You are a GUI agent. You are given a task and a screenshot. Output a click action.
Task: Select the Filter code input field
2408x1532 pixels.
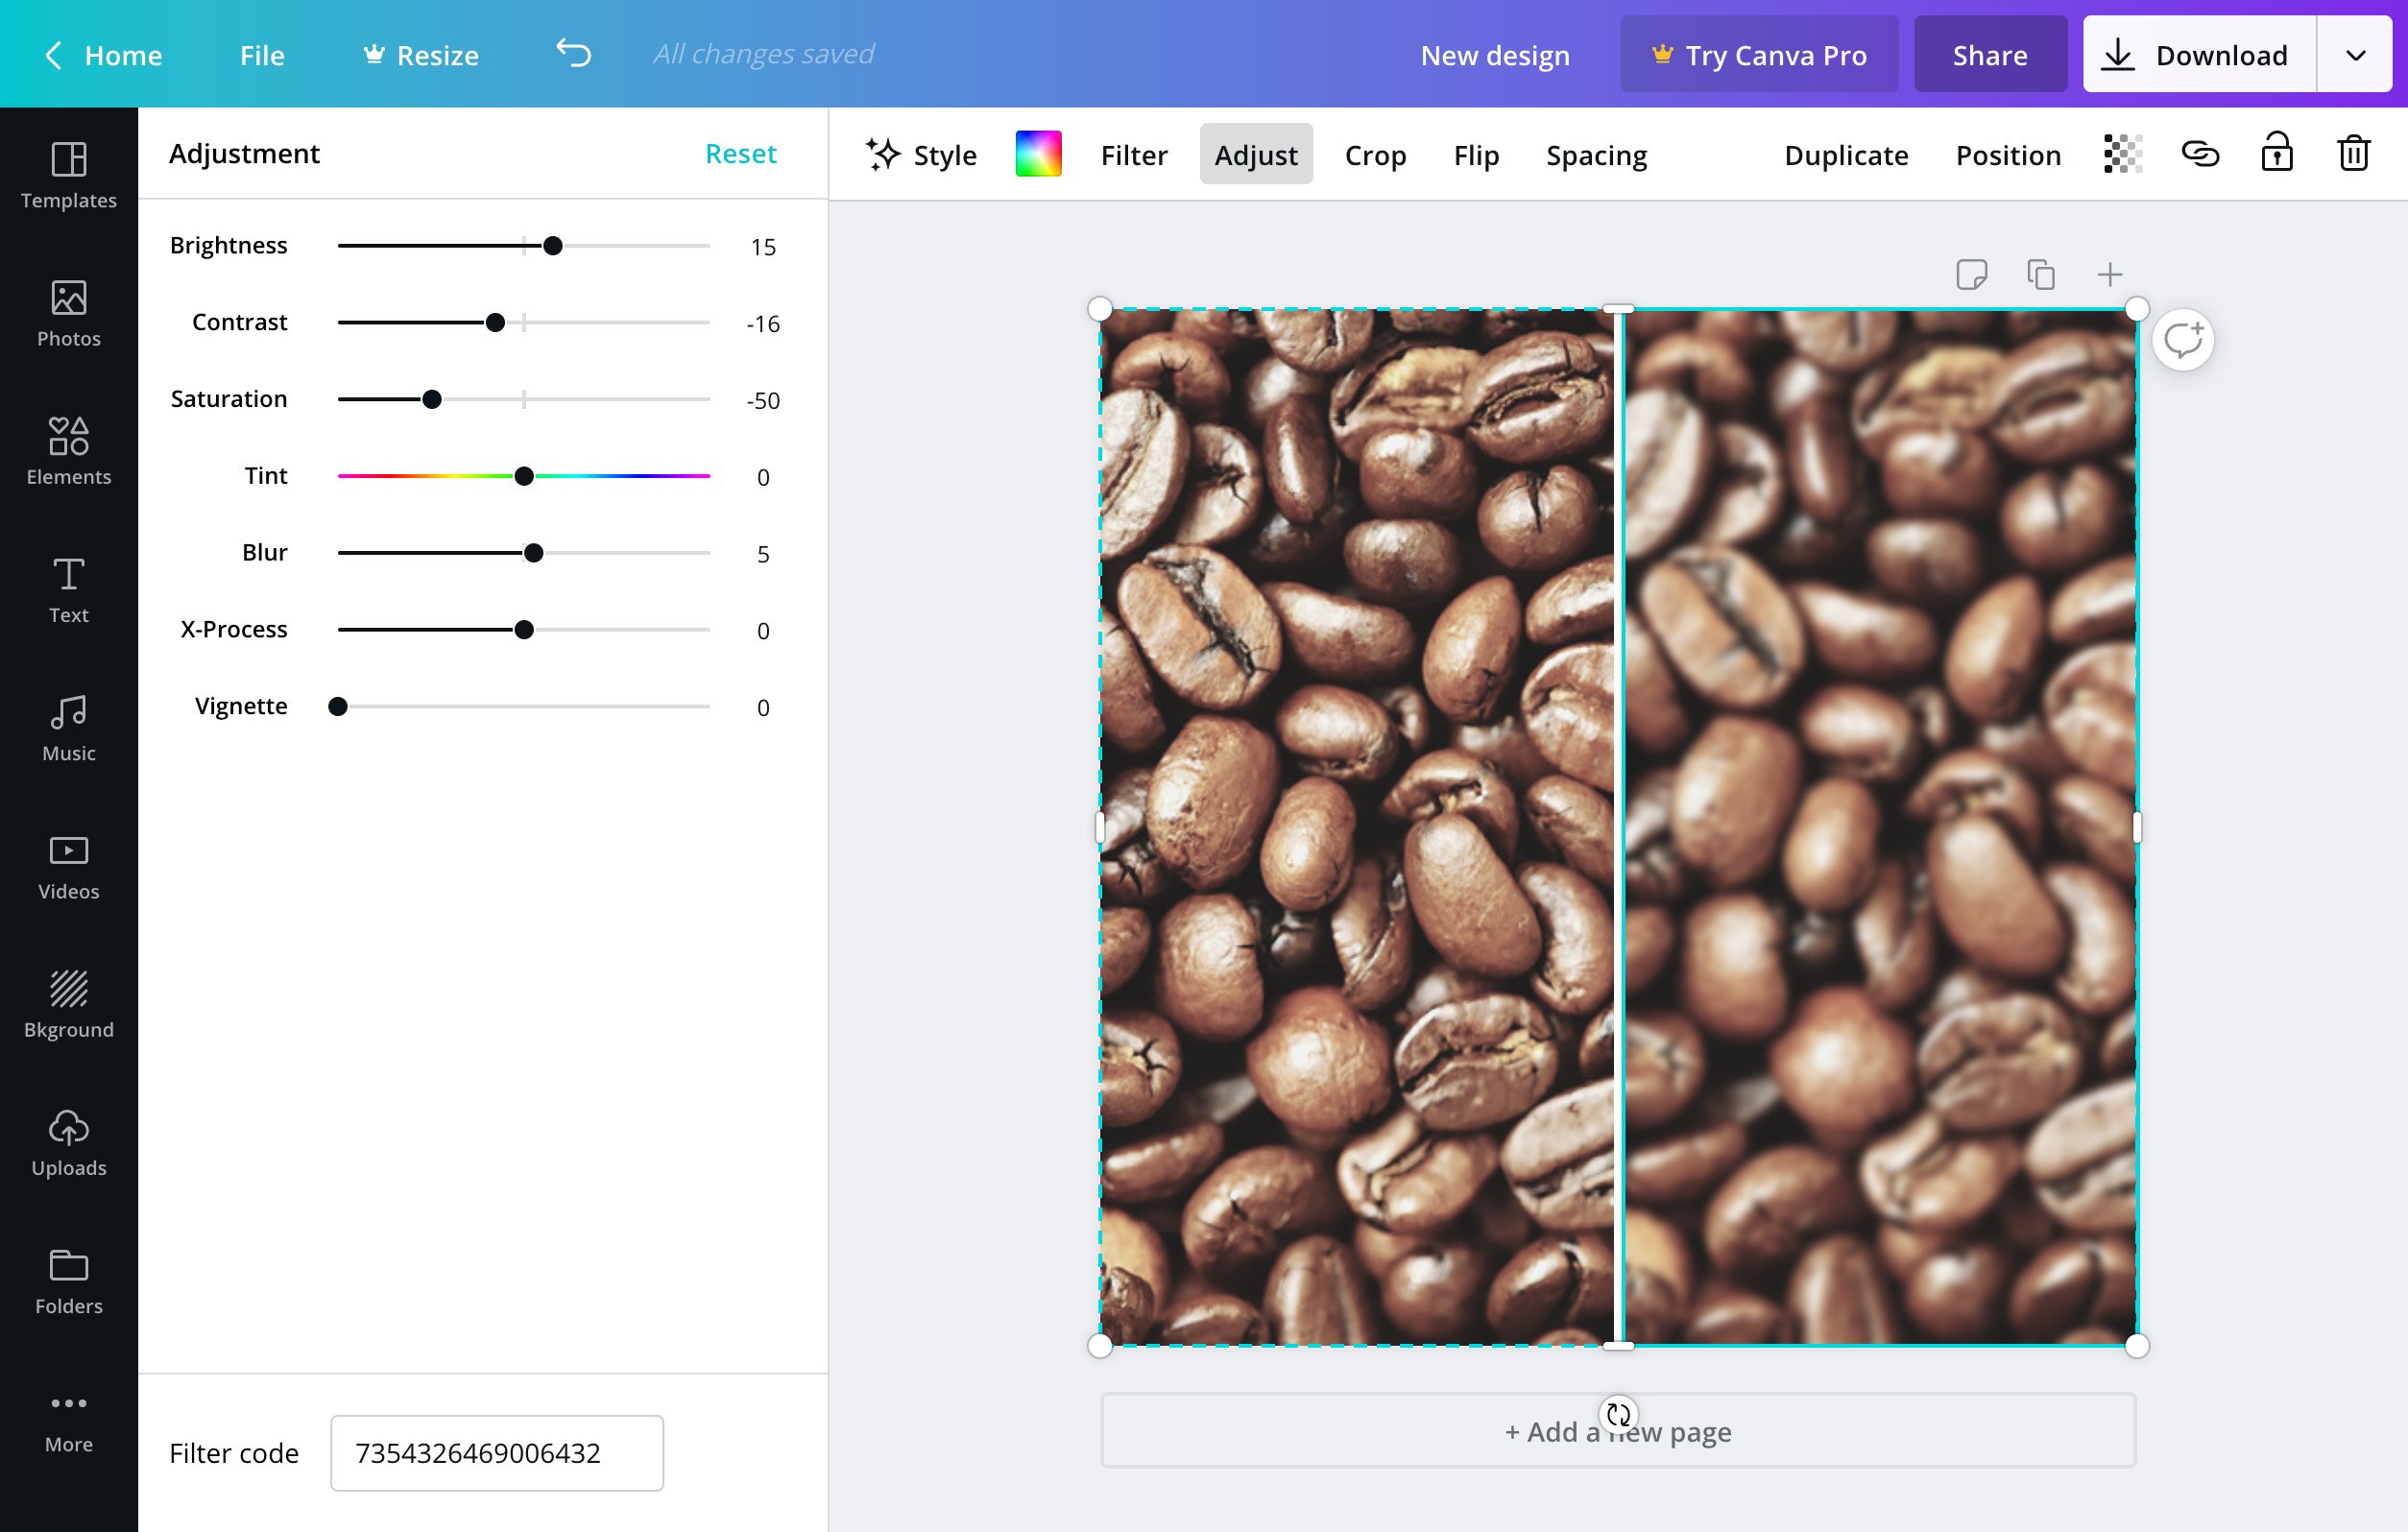pyautogui.click(x=496, y=1451)
